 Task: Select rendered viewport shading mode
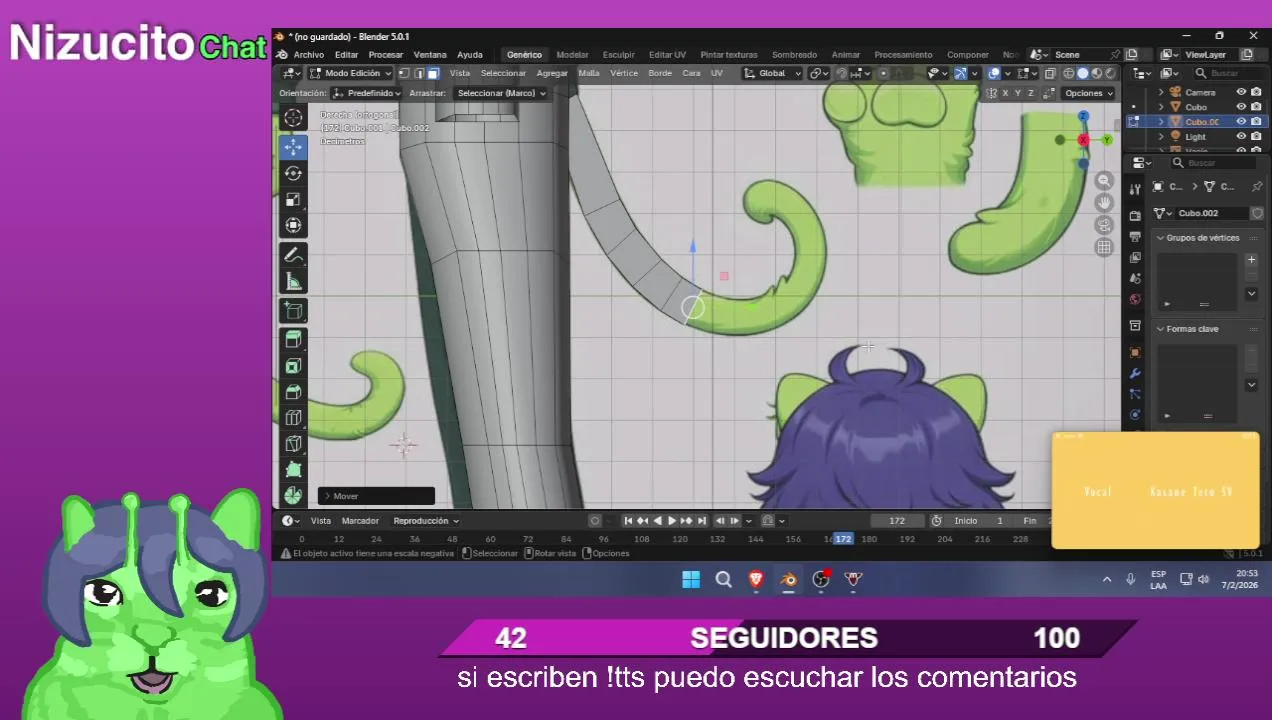click(x=1110, y=73)
